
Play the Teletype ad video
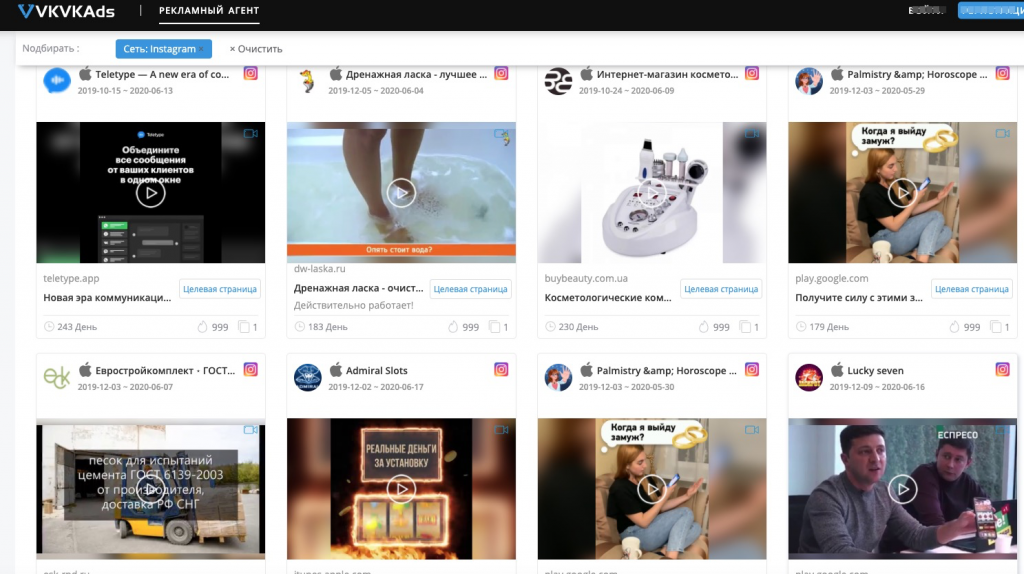coord(150,193)
